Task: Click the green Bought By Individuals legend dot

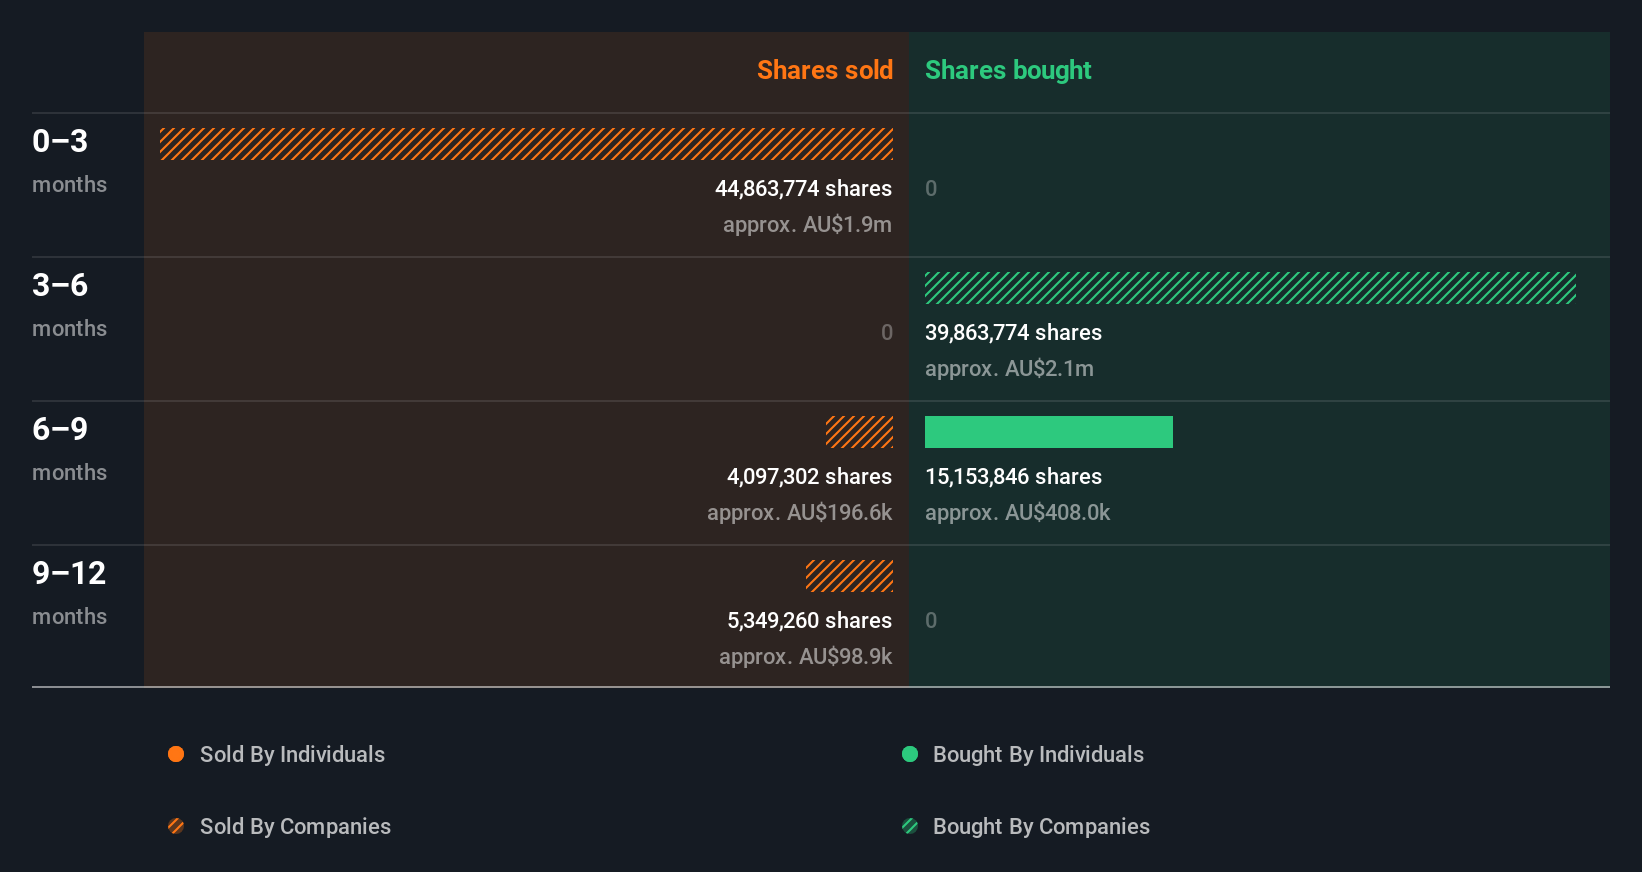Action: (x=910, y=754)
